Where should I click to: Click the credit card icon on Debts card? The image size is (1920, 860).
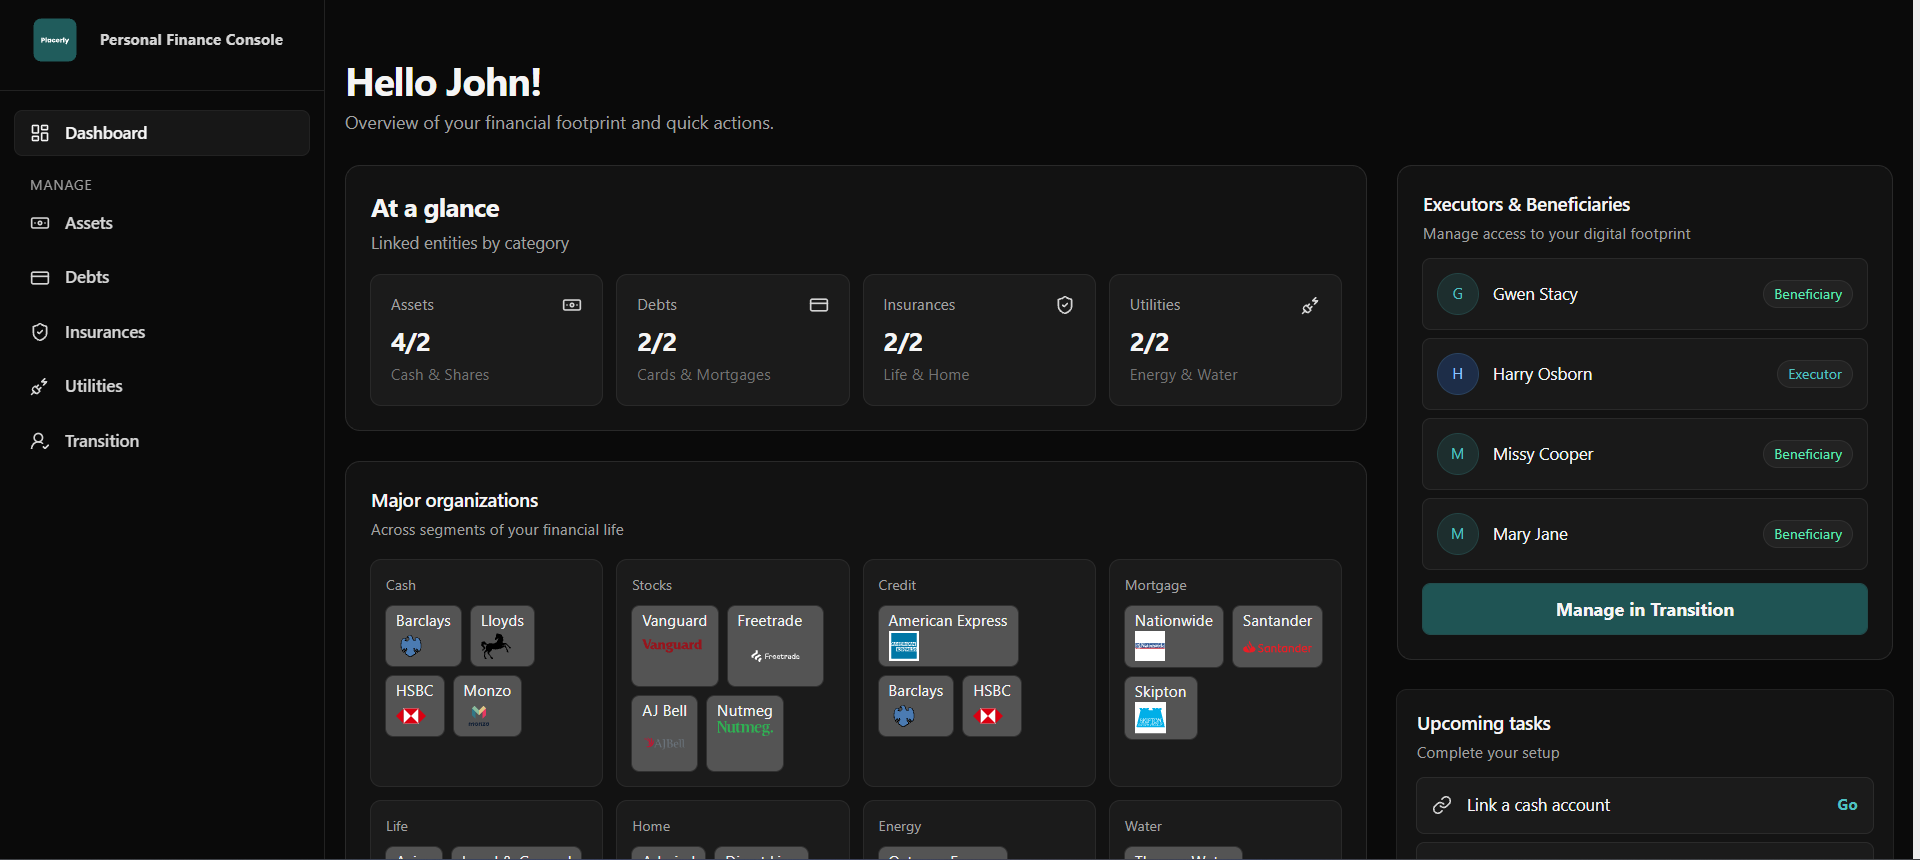coord(819,305)
